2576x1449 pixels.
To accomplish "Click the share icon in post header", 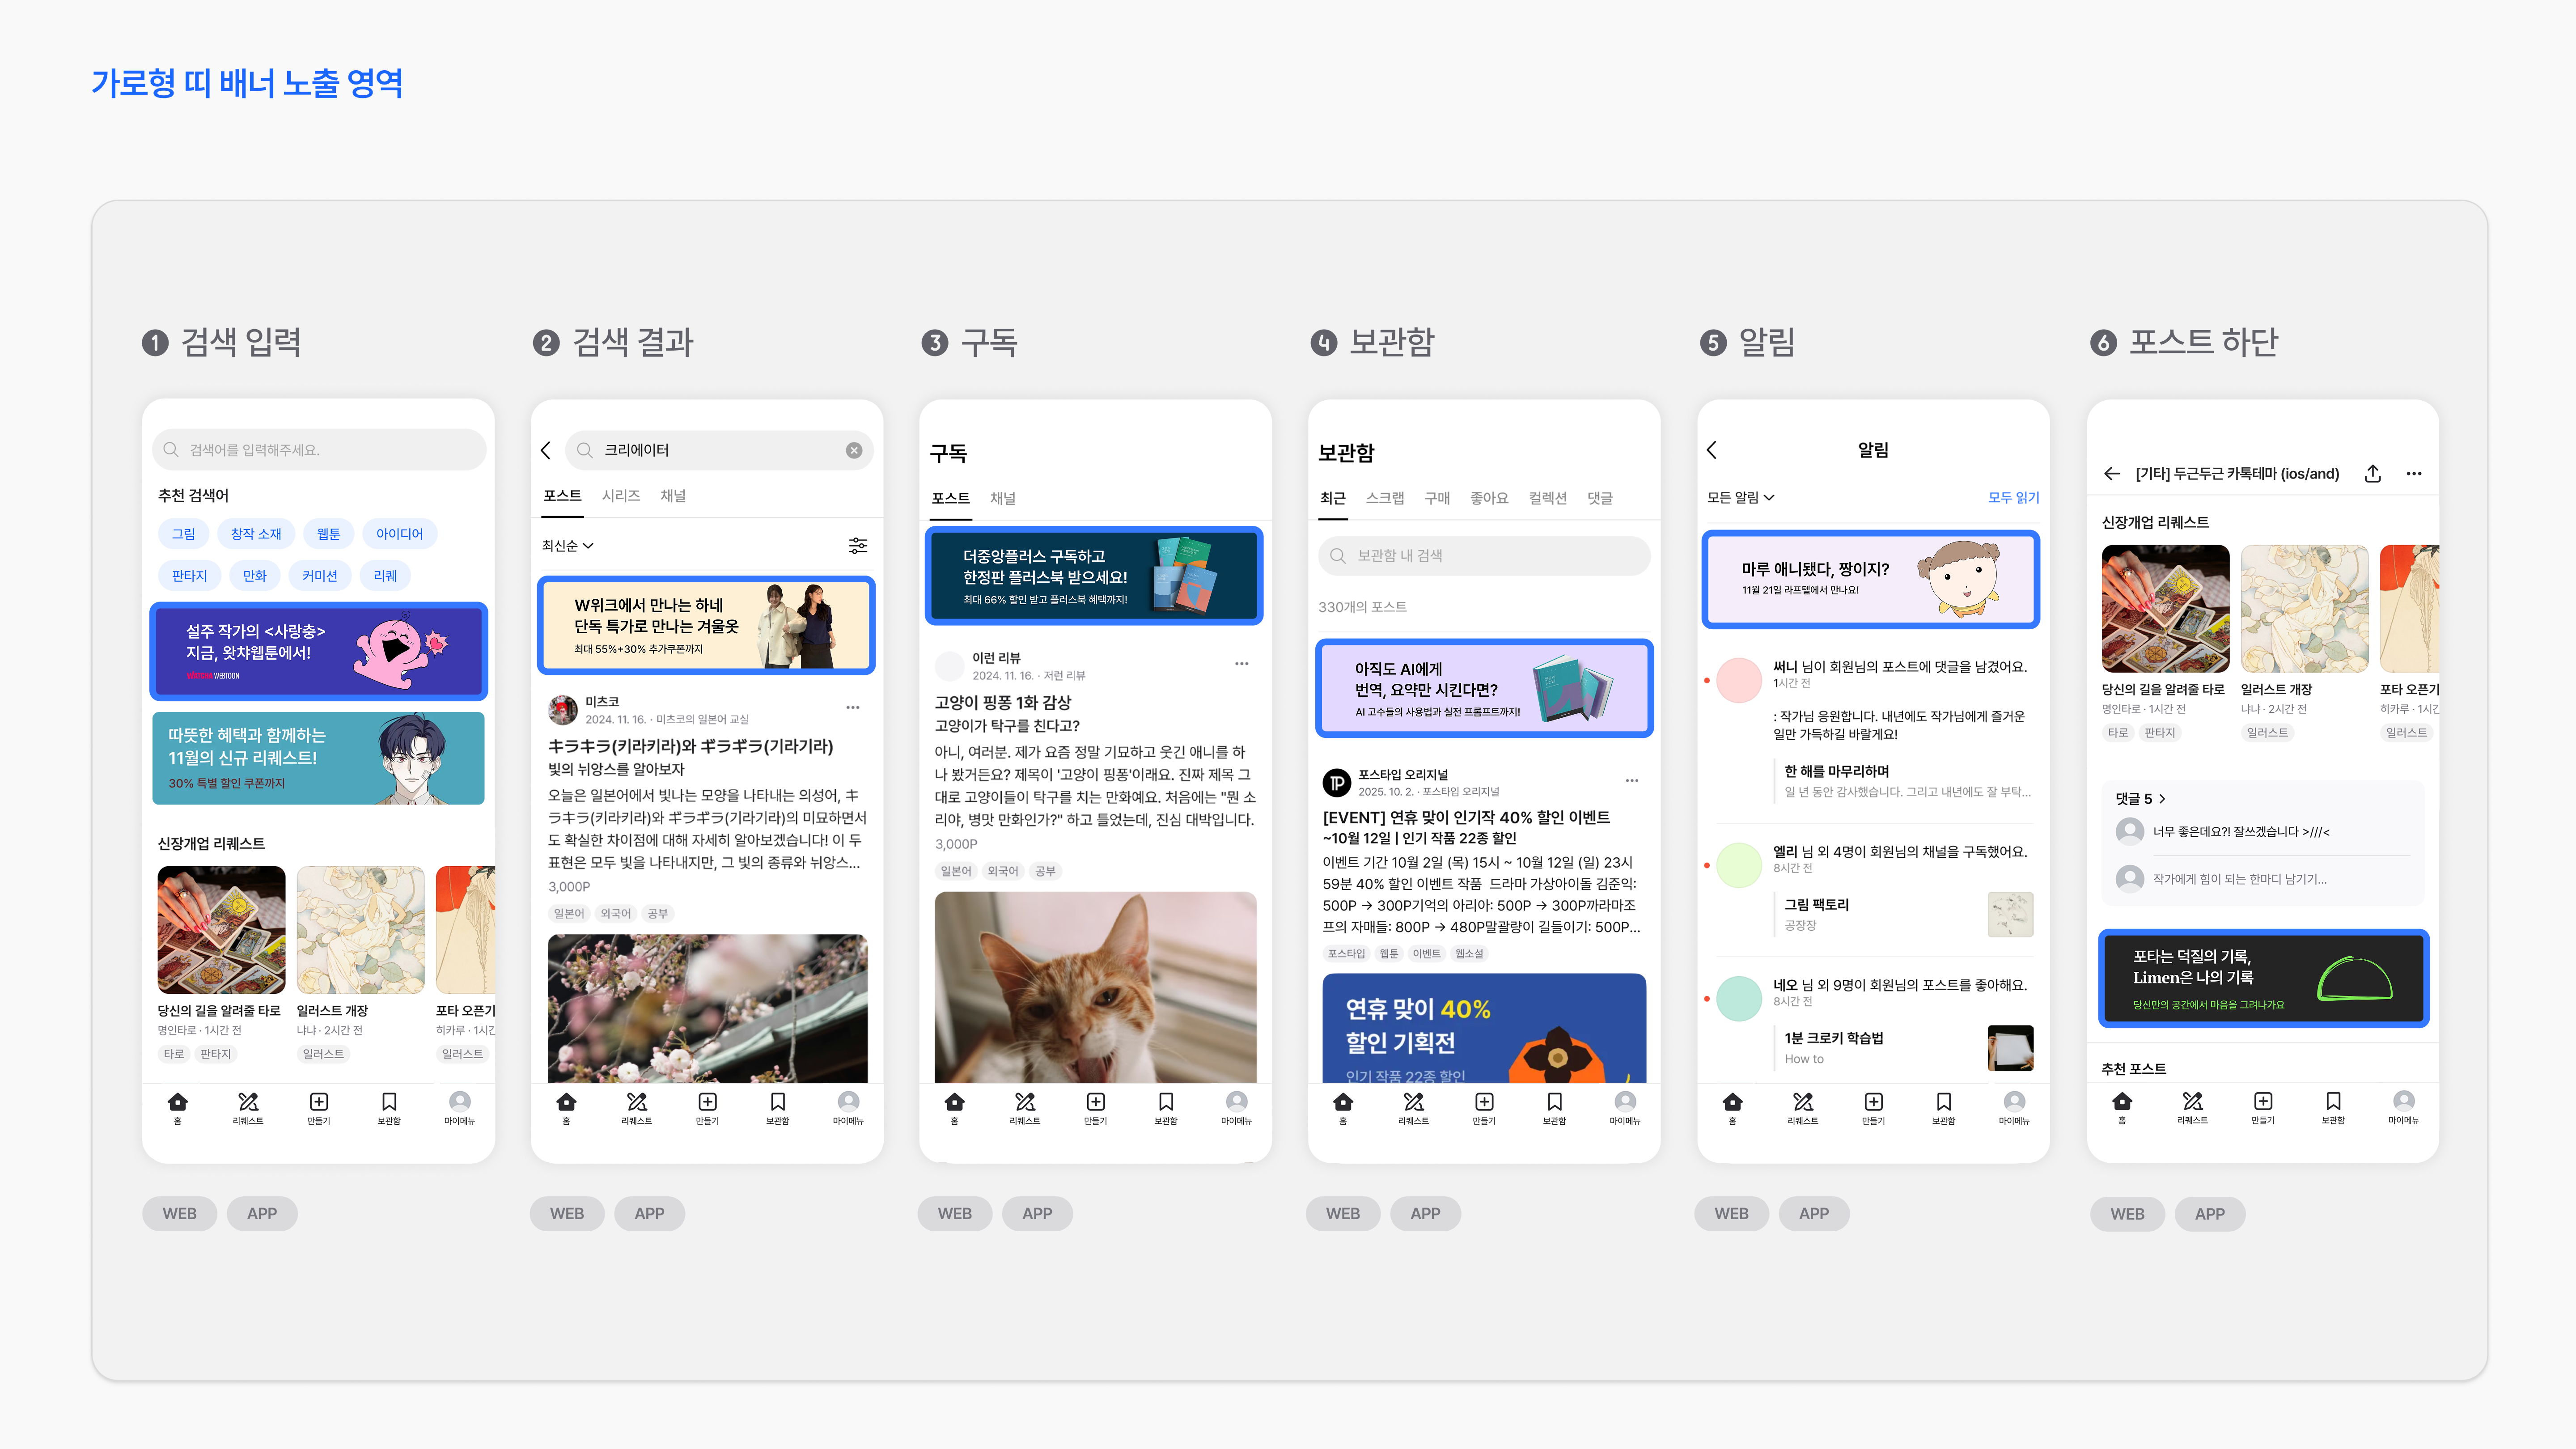I will pos(2372,474).
